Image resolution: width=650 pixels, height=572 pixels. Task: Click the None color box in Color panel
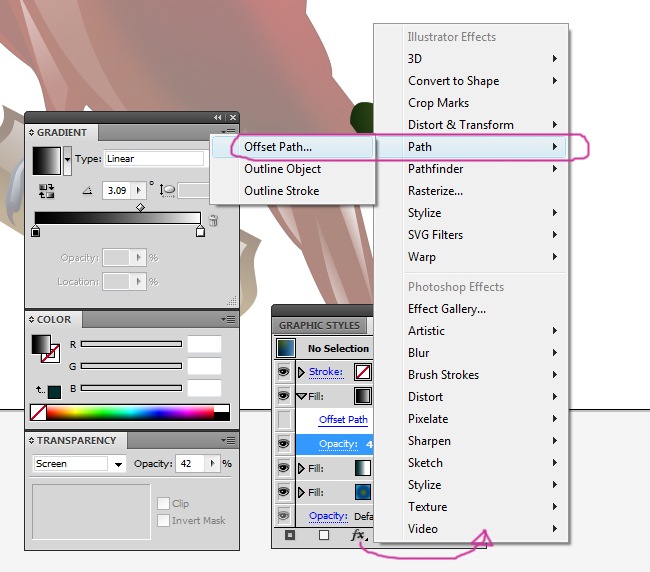(x=38, y=412)
